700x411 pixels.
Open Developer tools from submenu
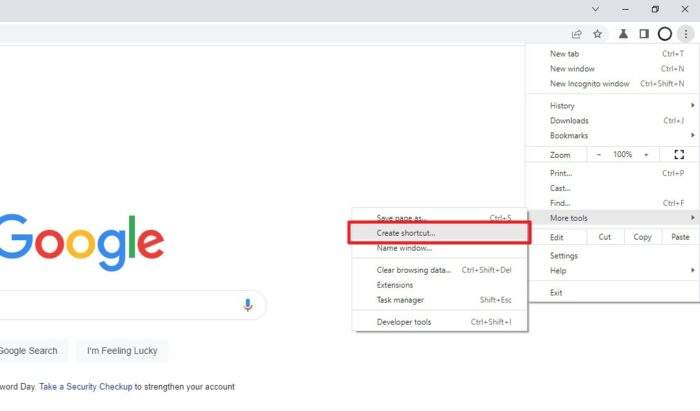[440, 322]
